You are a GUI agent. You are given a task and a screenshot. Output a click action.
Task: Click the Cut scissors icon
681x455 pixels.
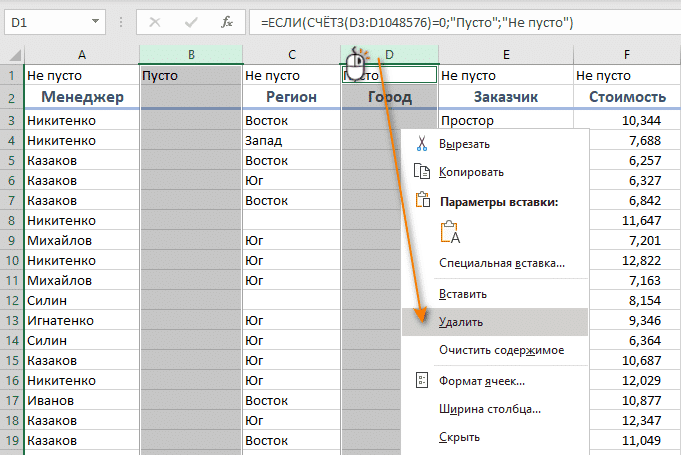point(421,144)
